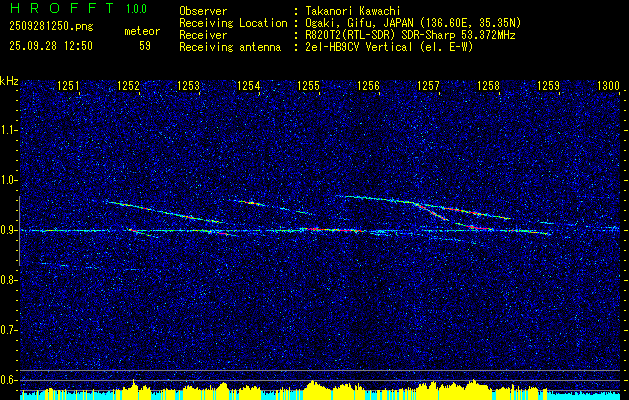The width and height of the screenshot is (629, 400).
Task: Click the 1253 time axis marker
Action: pyautogui.click(x=189, y=85)
